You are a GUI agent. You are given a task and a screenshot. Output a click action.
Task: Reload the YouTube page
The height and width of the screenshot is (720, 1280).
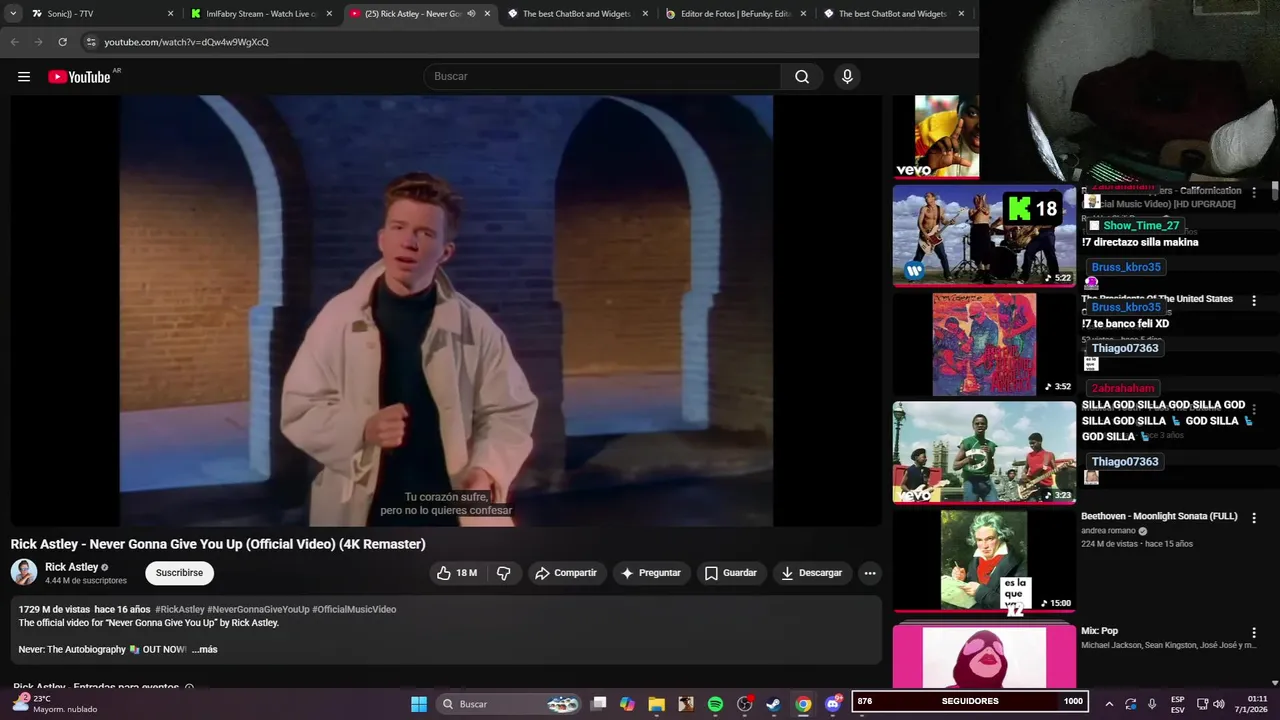pos(62,42)
